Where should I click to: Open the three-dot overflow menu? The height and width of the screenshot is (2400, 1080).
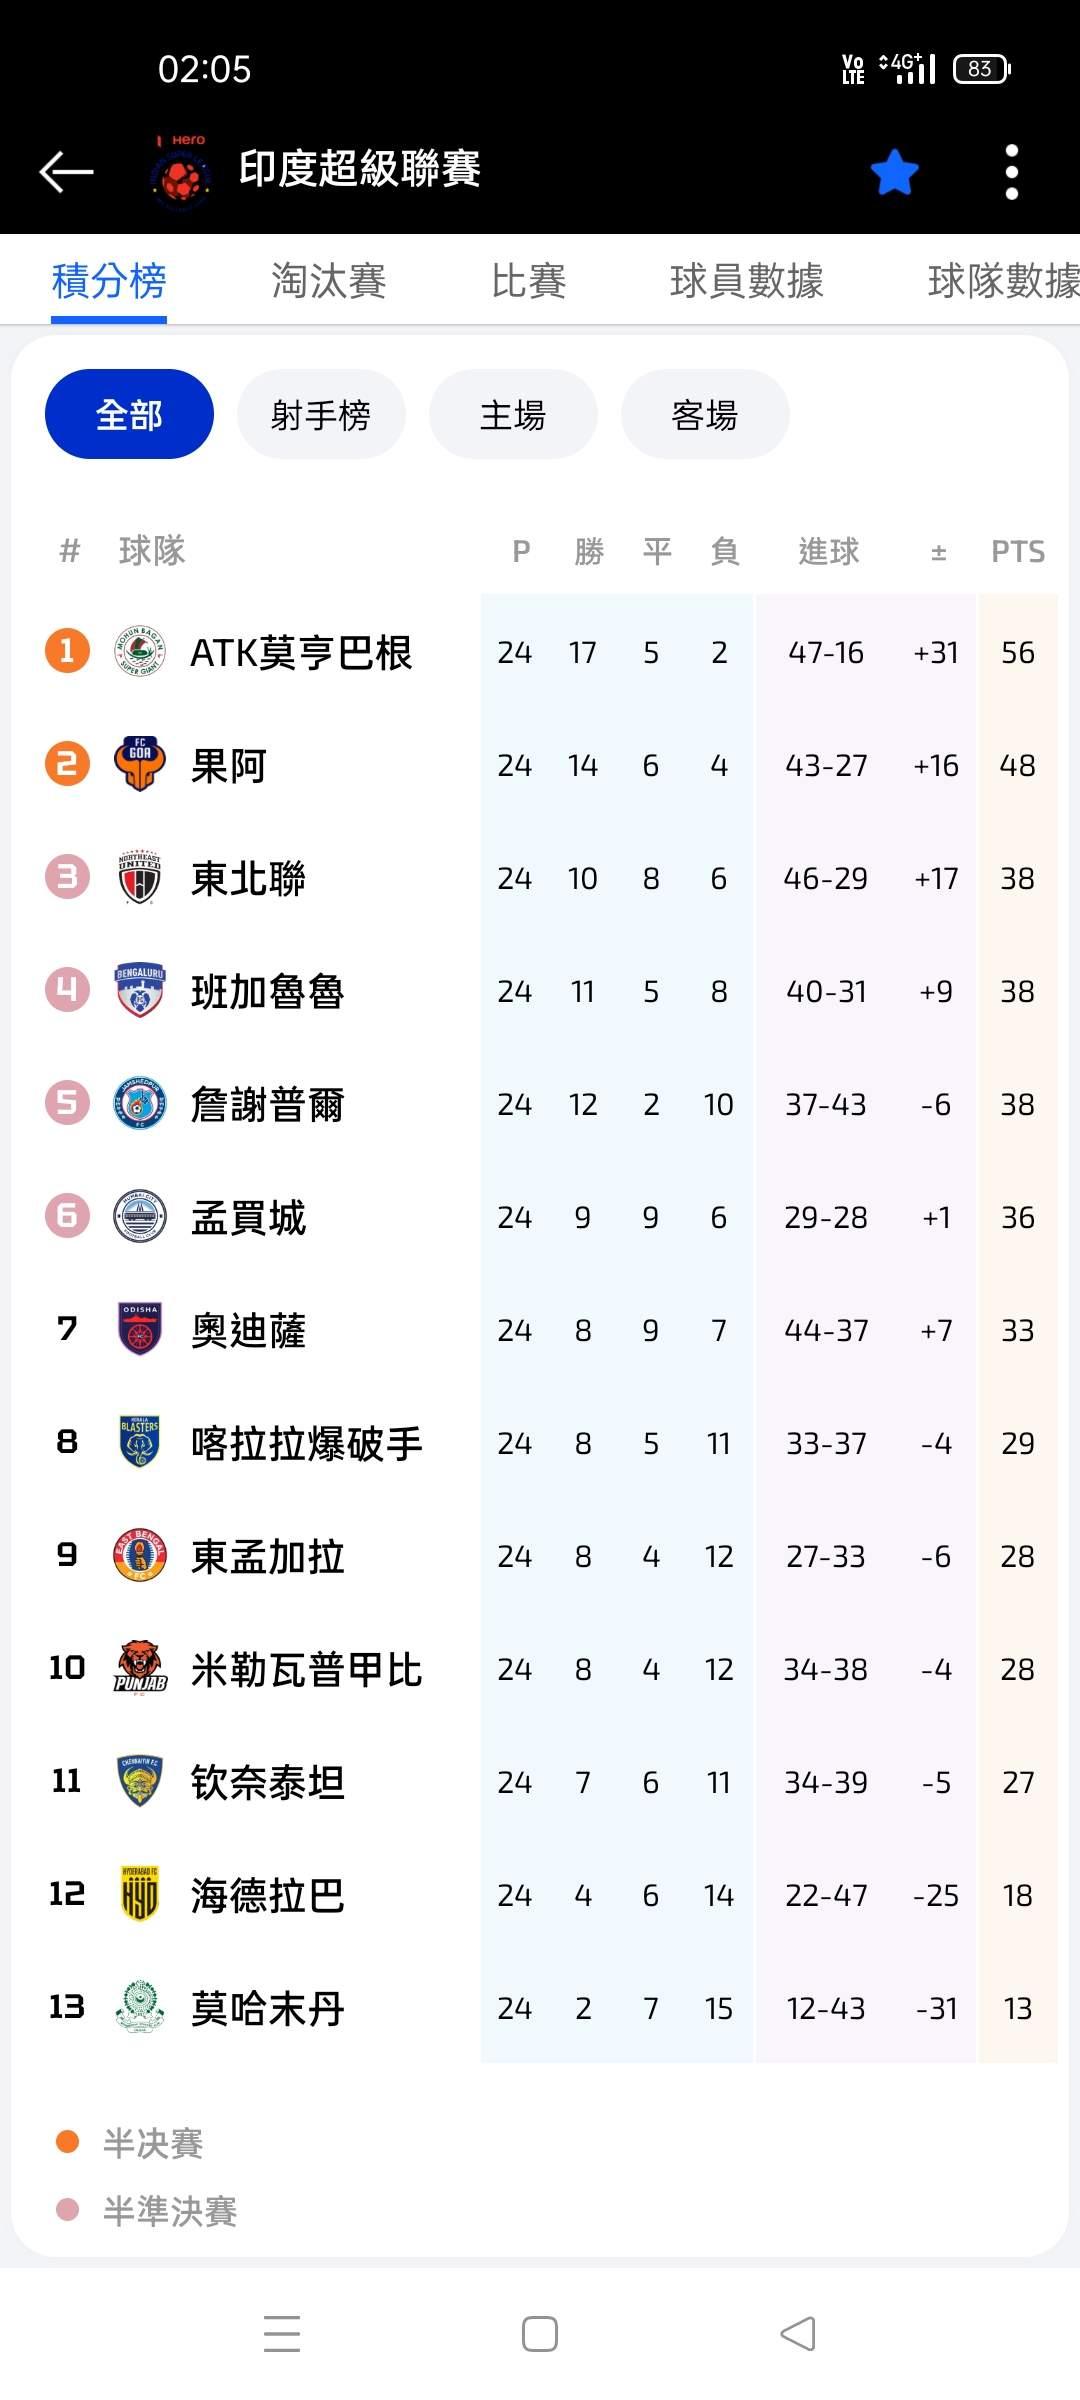[x=1011, y=172]
